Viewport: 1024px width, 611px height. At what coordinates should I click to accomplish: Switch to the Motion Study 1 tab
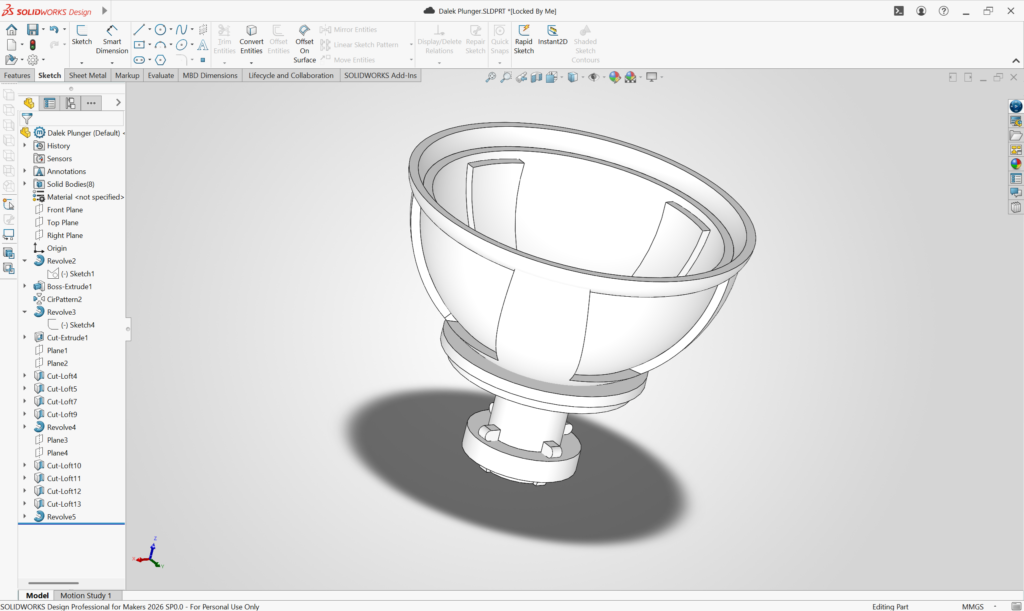coord(87,595)
